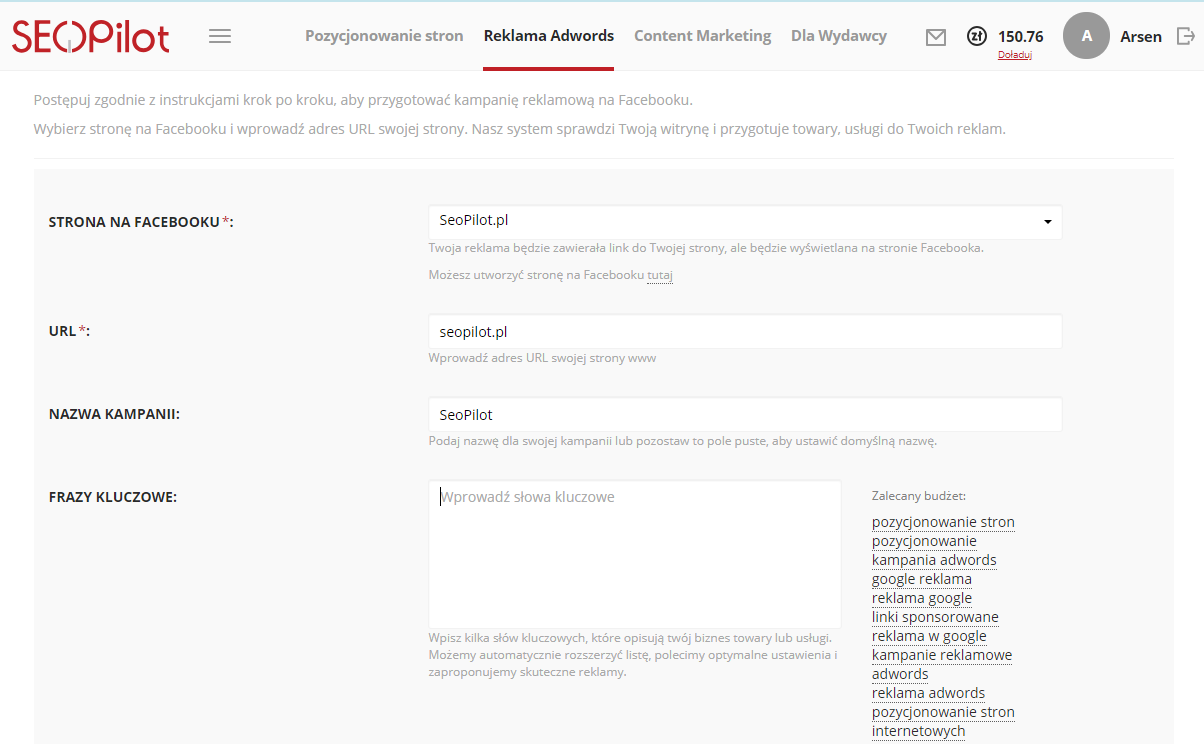Click the logout icon

(x=1186, y=36)
